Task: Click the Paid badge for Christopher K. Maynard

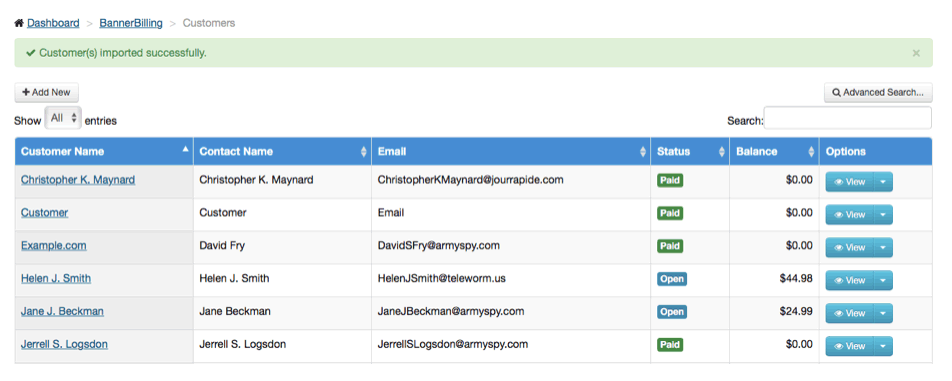Action: [x=670, y=180]
